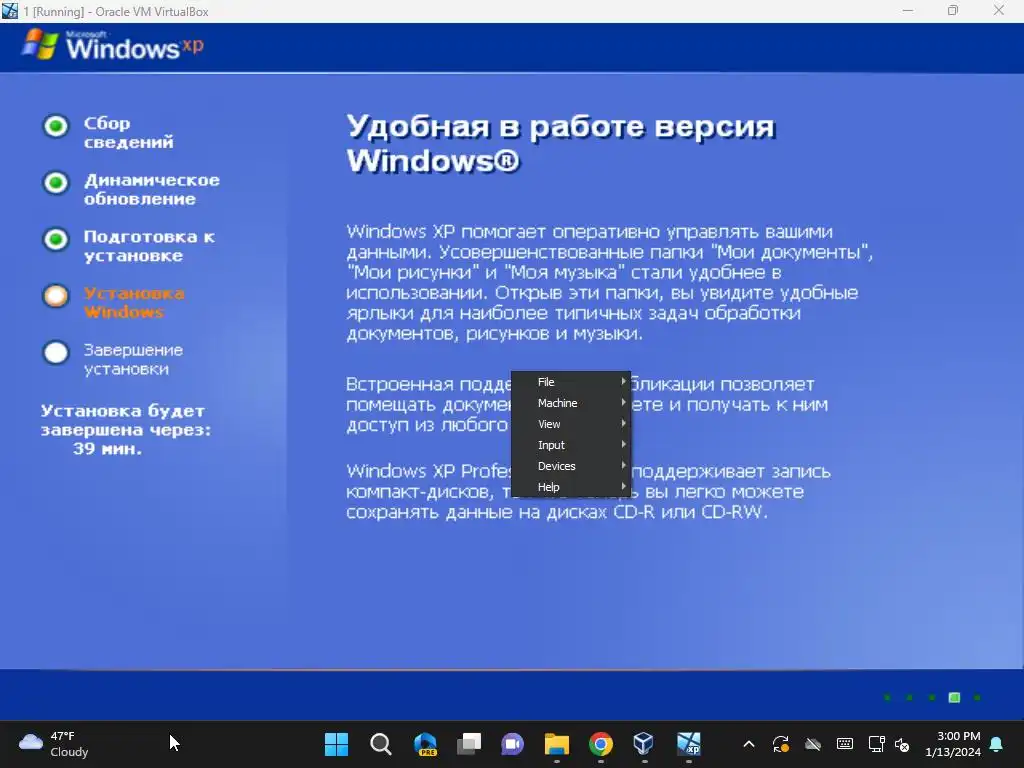This screenshot has width=1024, height=768.
Task: Click the Динамическое обновление step indicator
Action: click(56, 183)
